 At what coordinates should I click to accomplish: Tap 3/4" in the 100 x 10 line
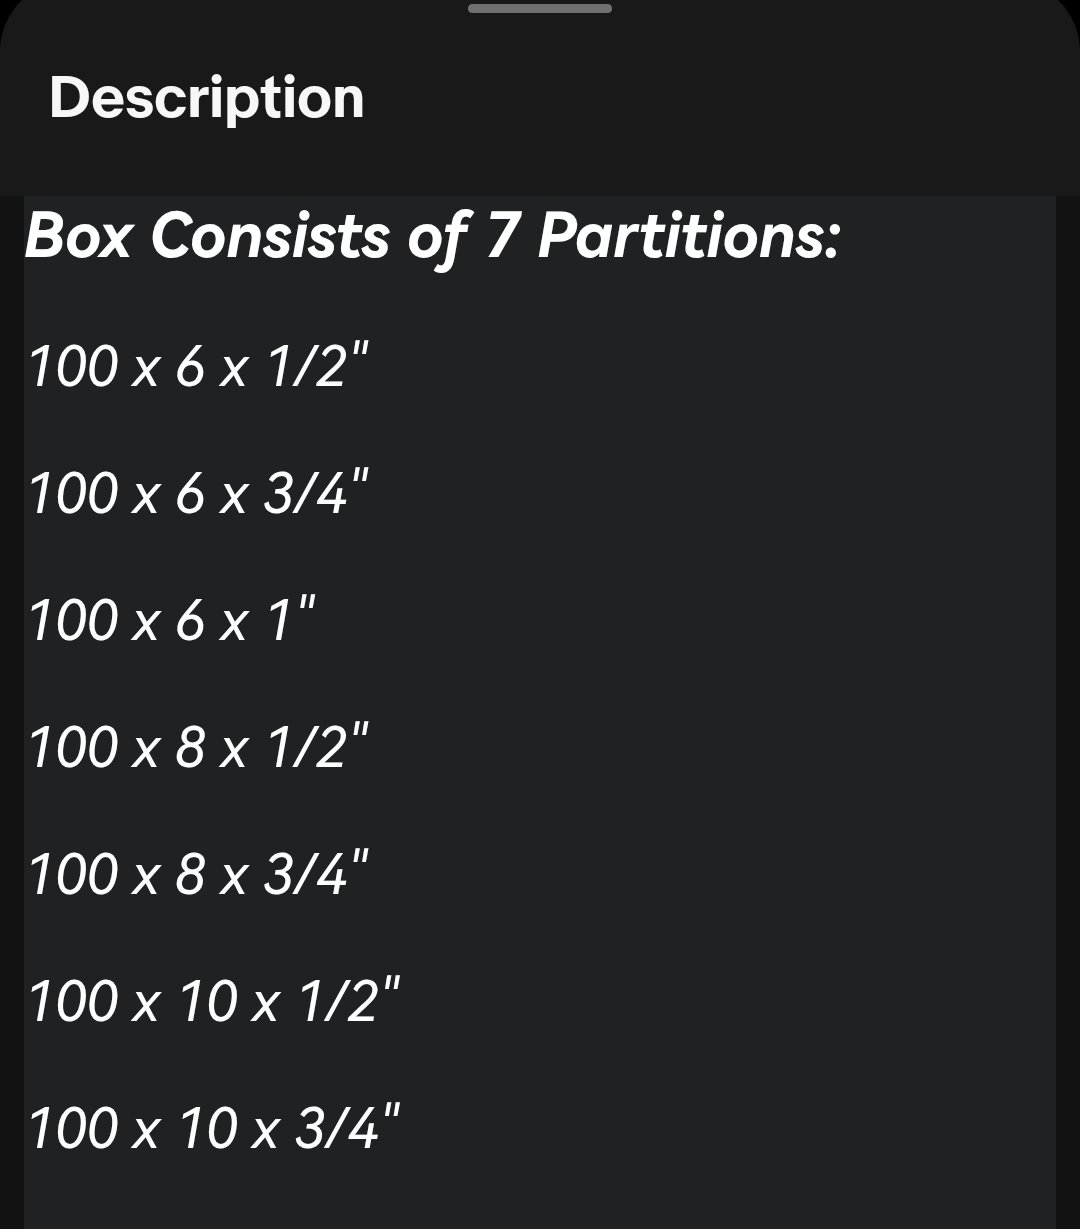coord(348,1127)
